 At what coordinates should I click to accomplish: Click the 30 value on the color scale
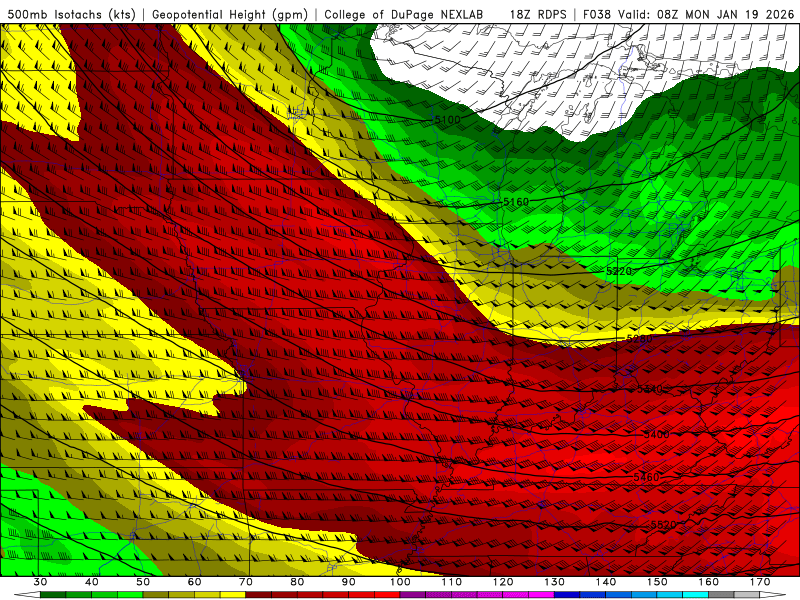coord(40,582)
